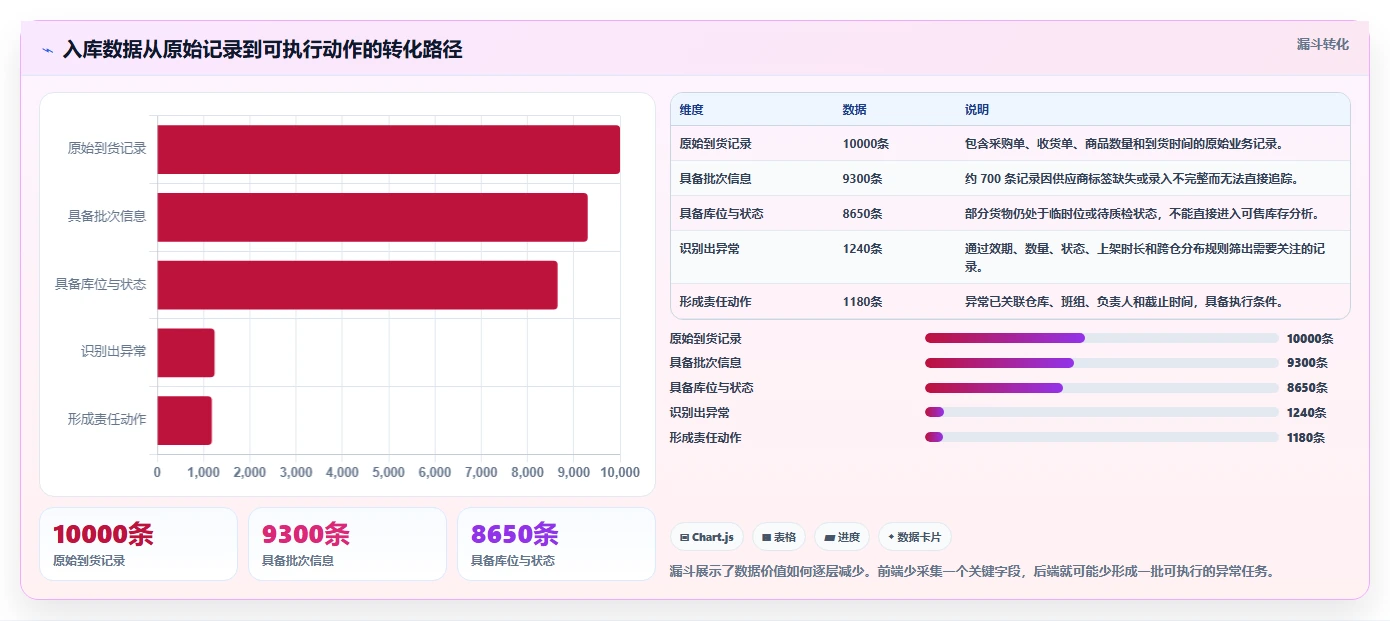Select the 表格 chip
This screenshot has height=621, width=1390.
779,537
